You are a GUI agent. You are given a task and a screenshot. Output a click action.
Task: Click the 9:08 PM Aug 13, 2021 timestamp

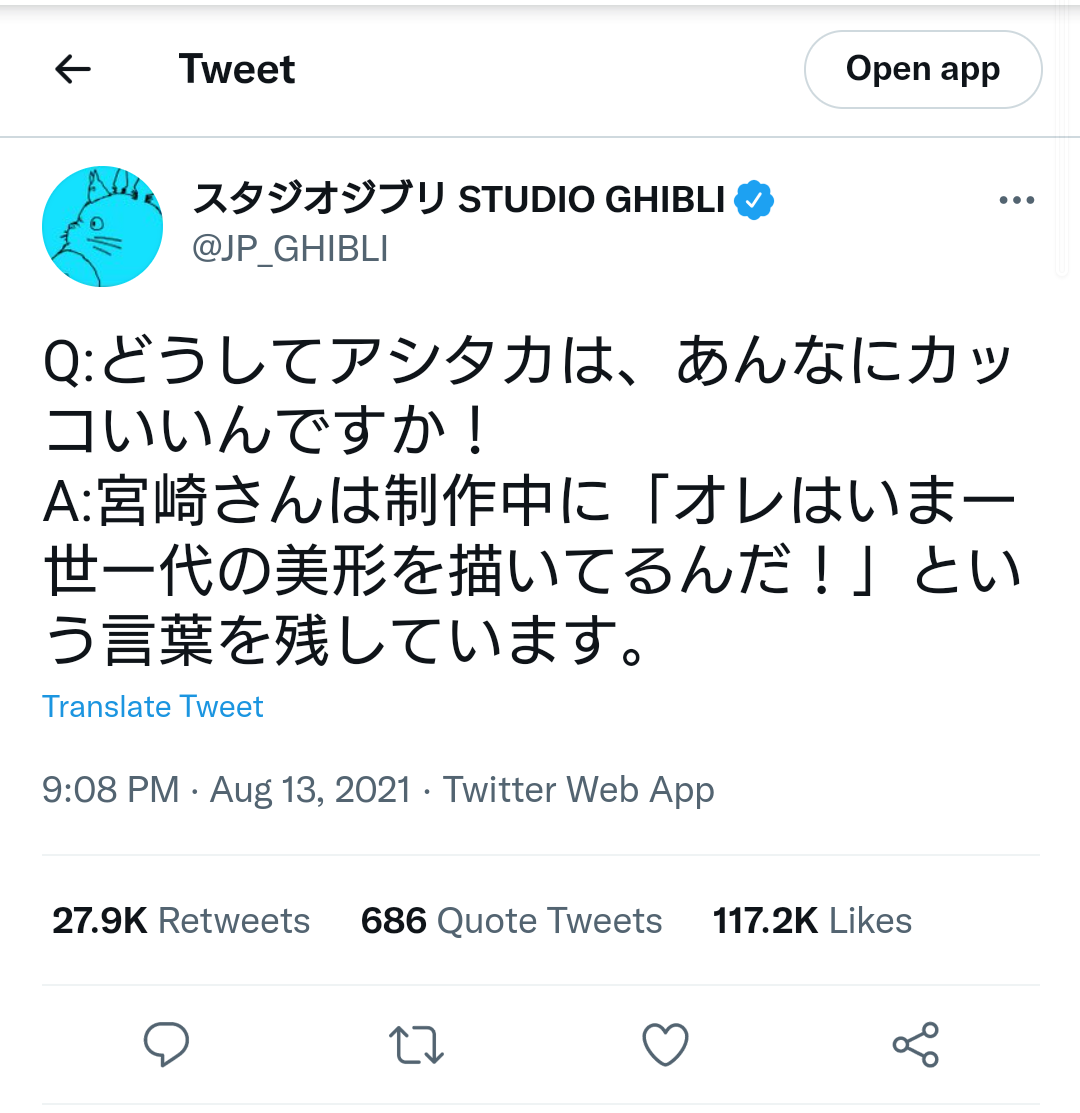tap(226, 790)
